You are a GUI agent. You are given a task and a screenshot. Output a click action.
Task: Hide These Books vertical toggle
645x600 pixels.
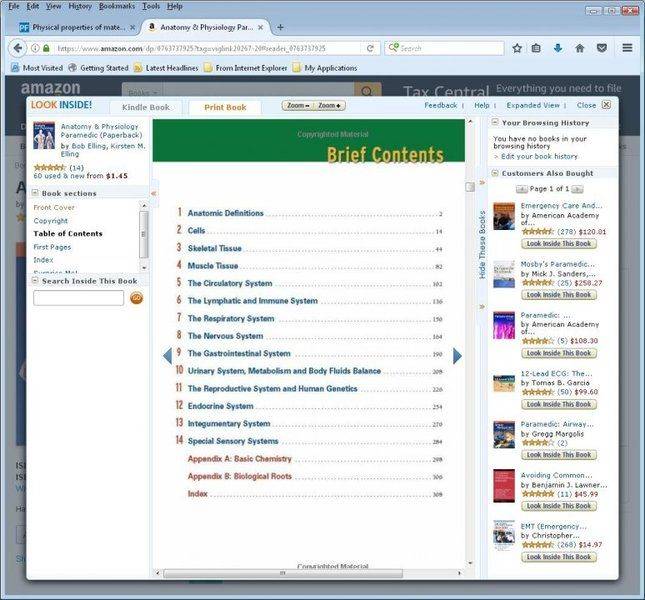(482, 245)
